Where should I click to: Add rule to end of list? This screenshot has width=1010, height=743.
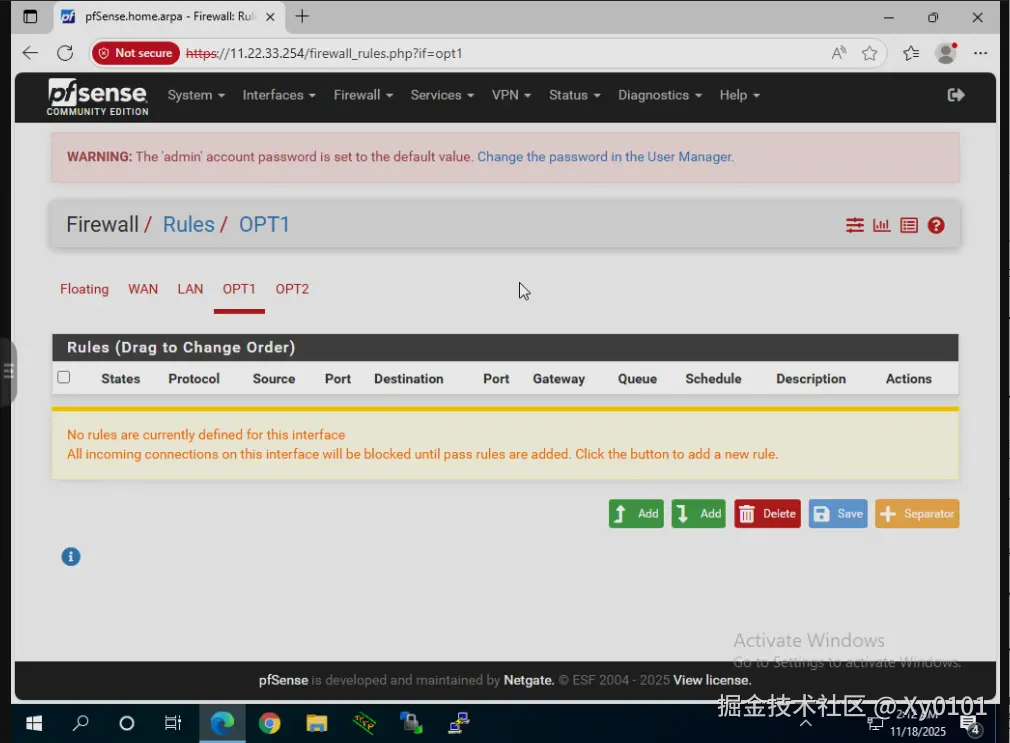tap(698, 514)
